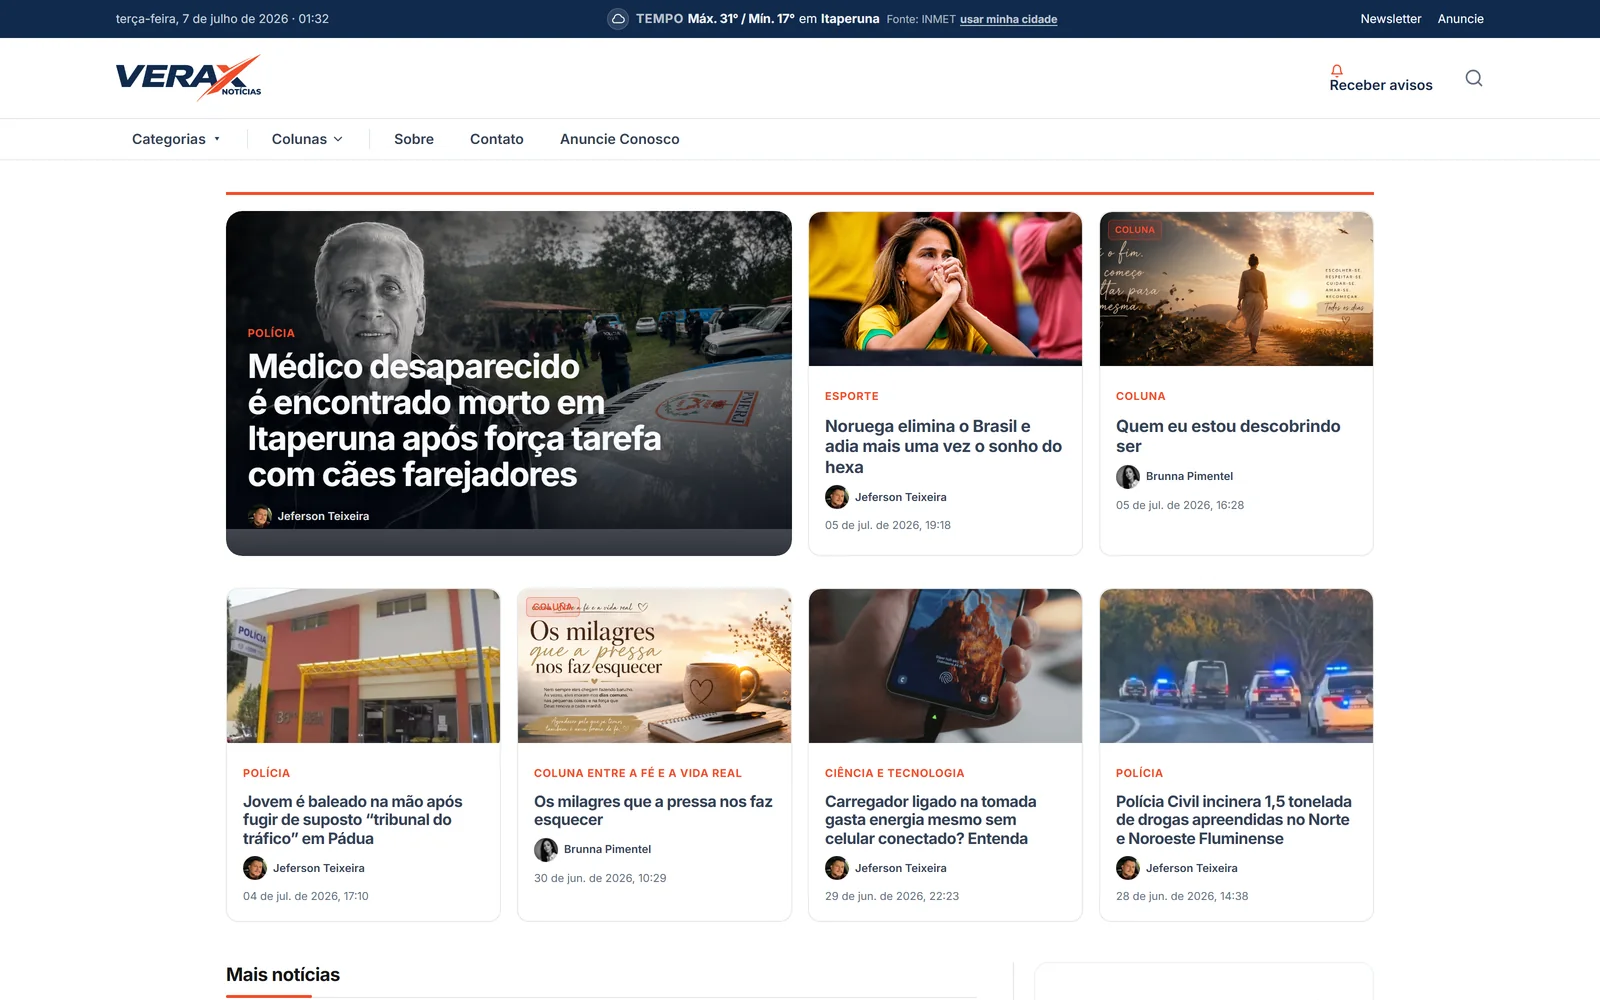Expand the Colunas dropdown menu
The image size is (1600, 1000).
point(307,139)
